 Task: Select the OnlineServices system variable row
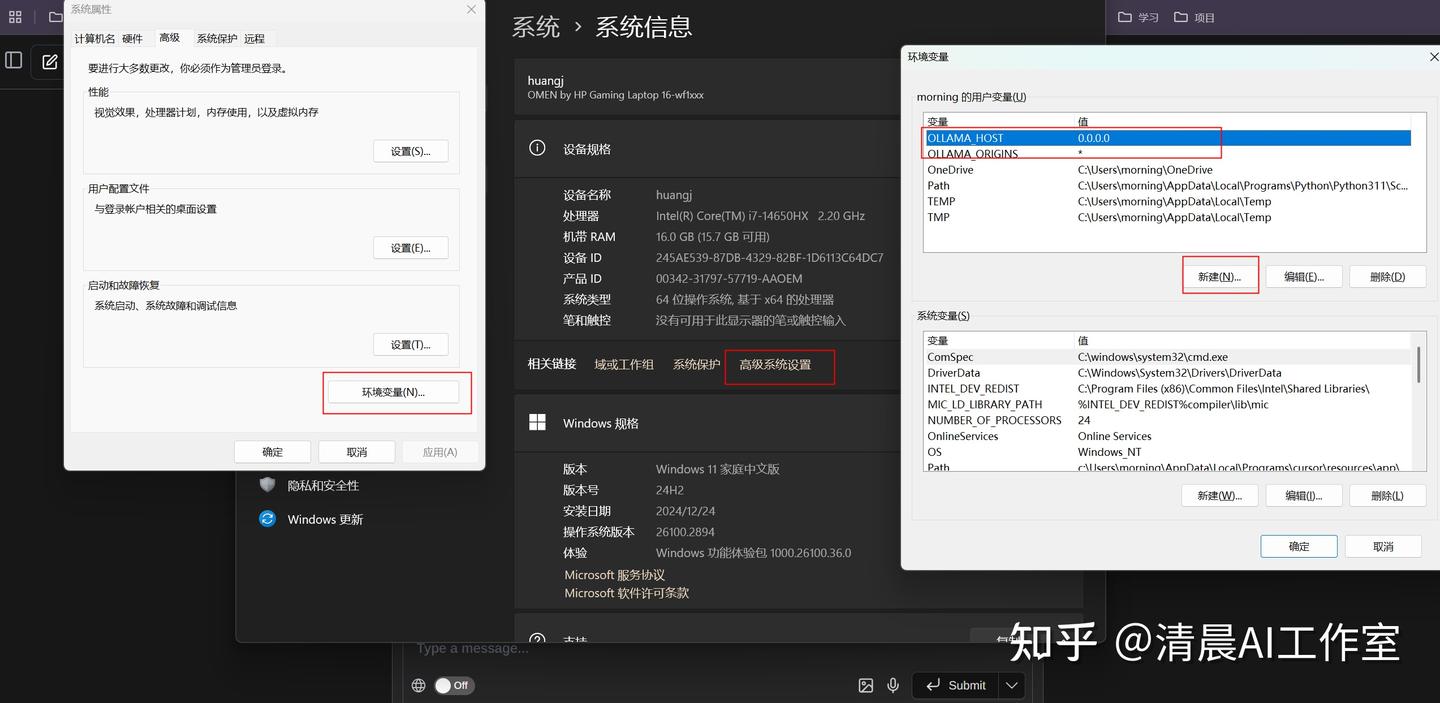tap(1168, 436)
